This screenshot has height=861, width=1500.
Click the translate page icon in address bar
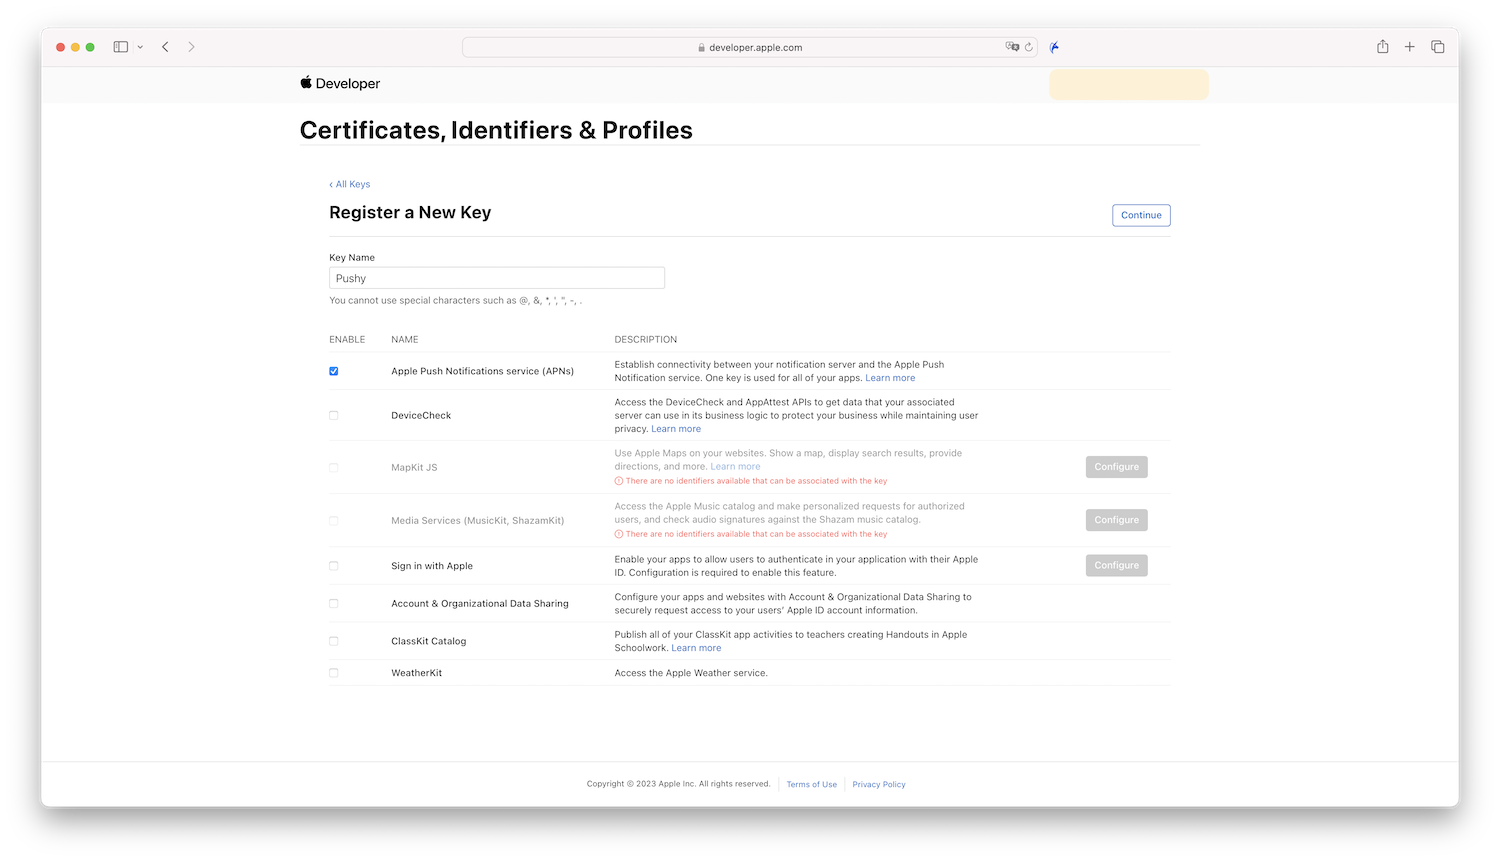(1012, 47)
